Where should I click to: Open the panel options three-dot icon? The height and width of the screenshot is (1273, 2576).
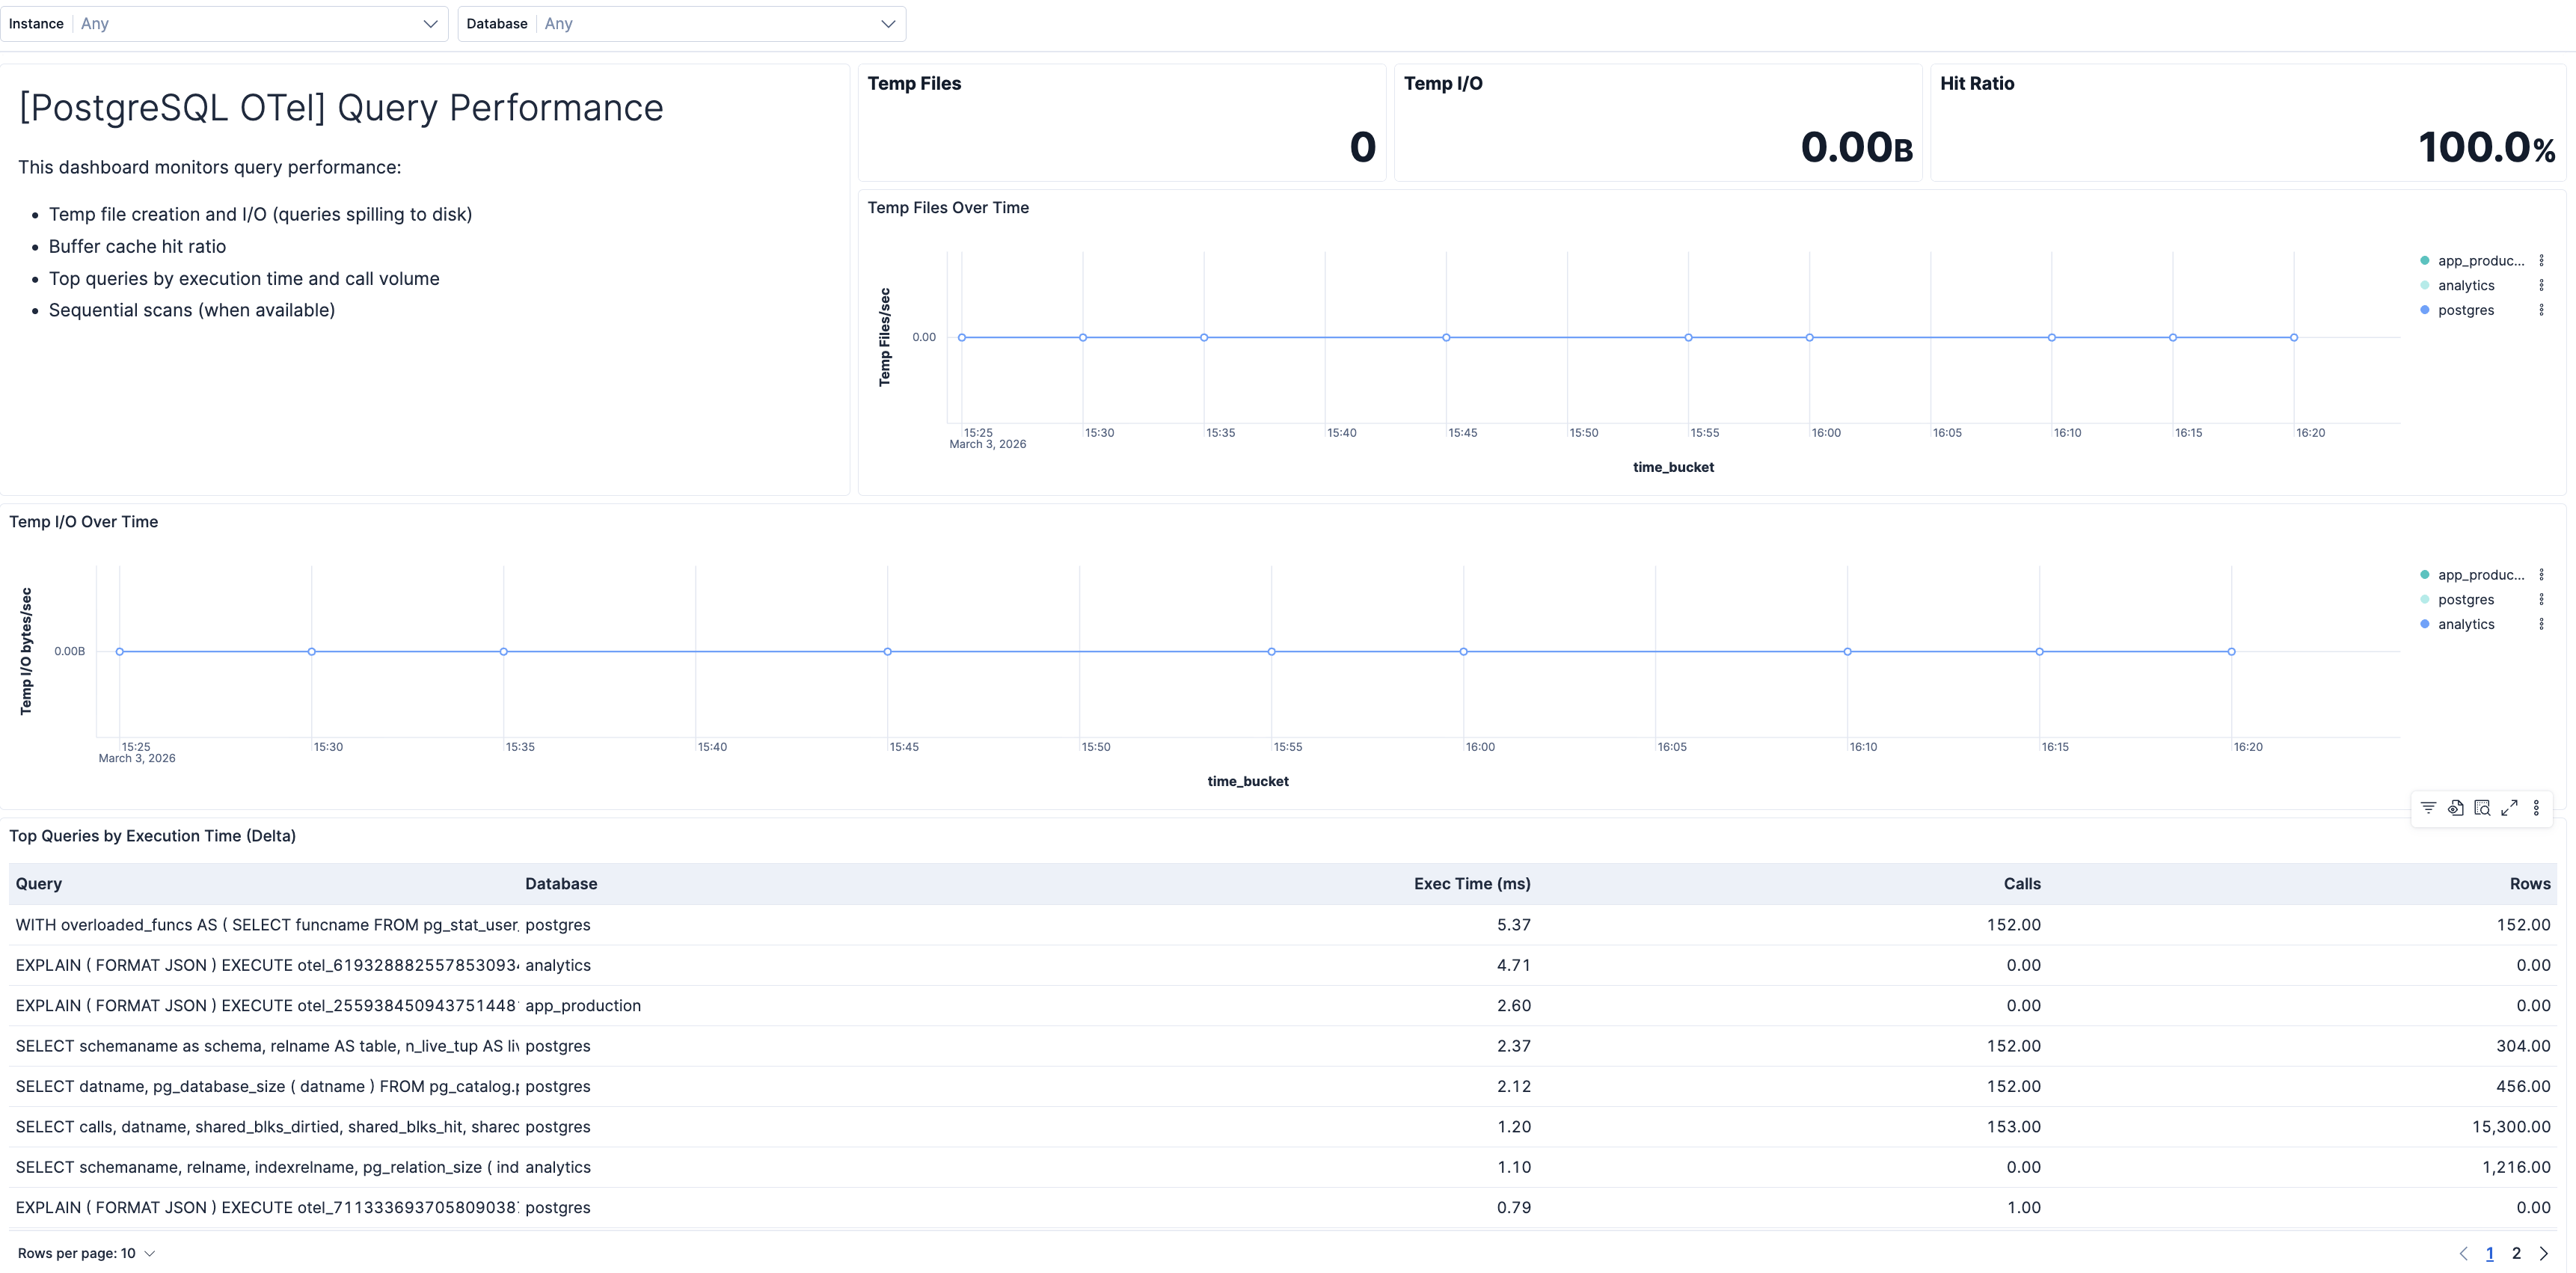click(x=2536, y=808)
